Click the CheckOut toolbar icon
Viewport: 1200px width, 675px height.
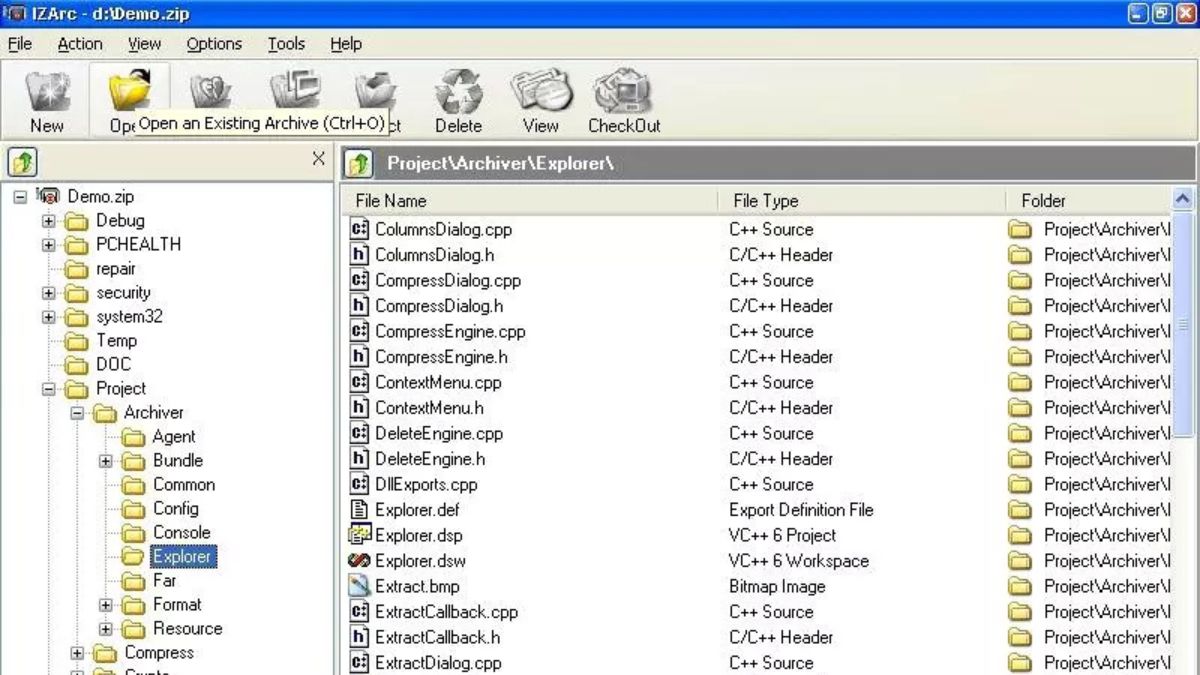point(623,92)
